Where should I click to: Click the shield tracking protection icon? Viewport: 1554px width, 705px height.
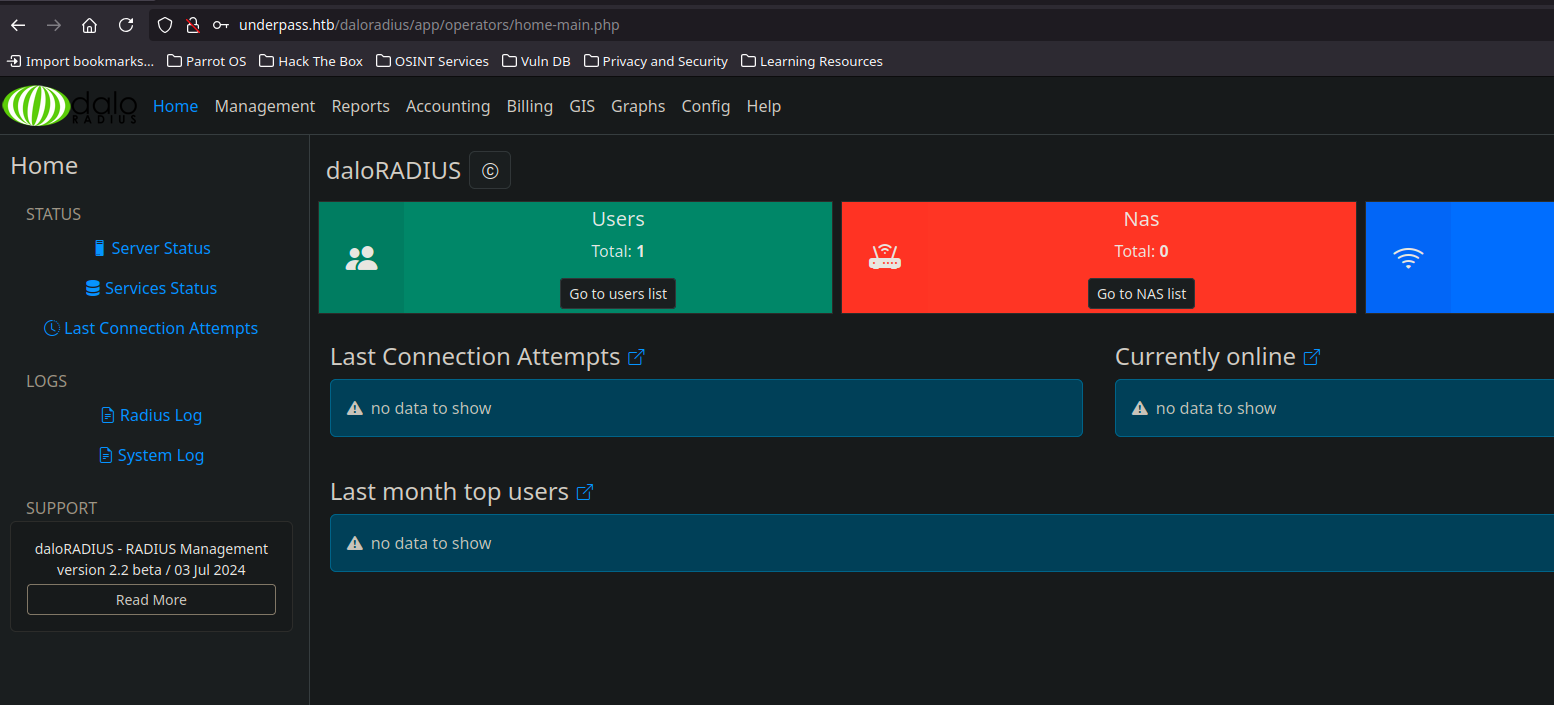[x=166, y=25]
